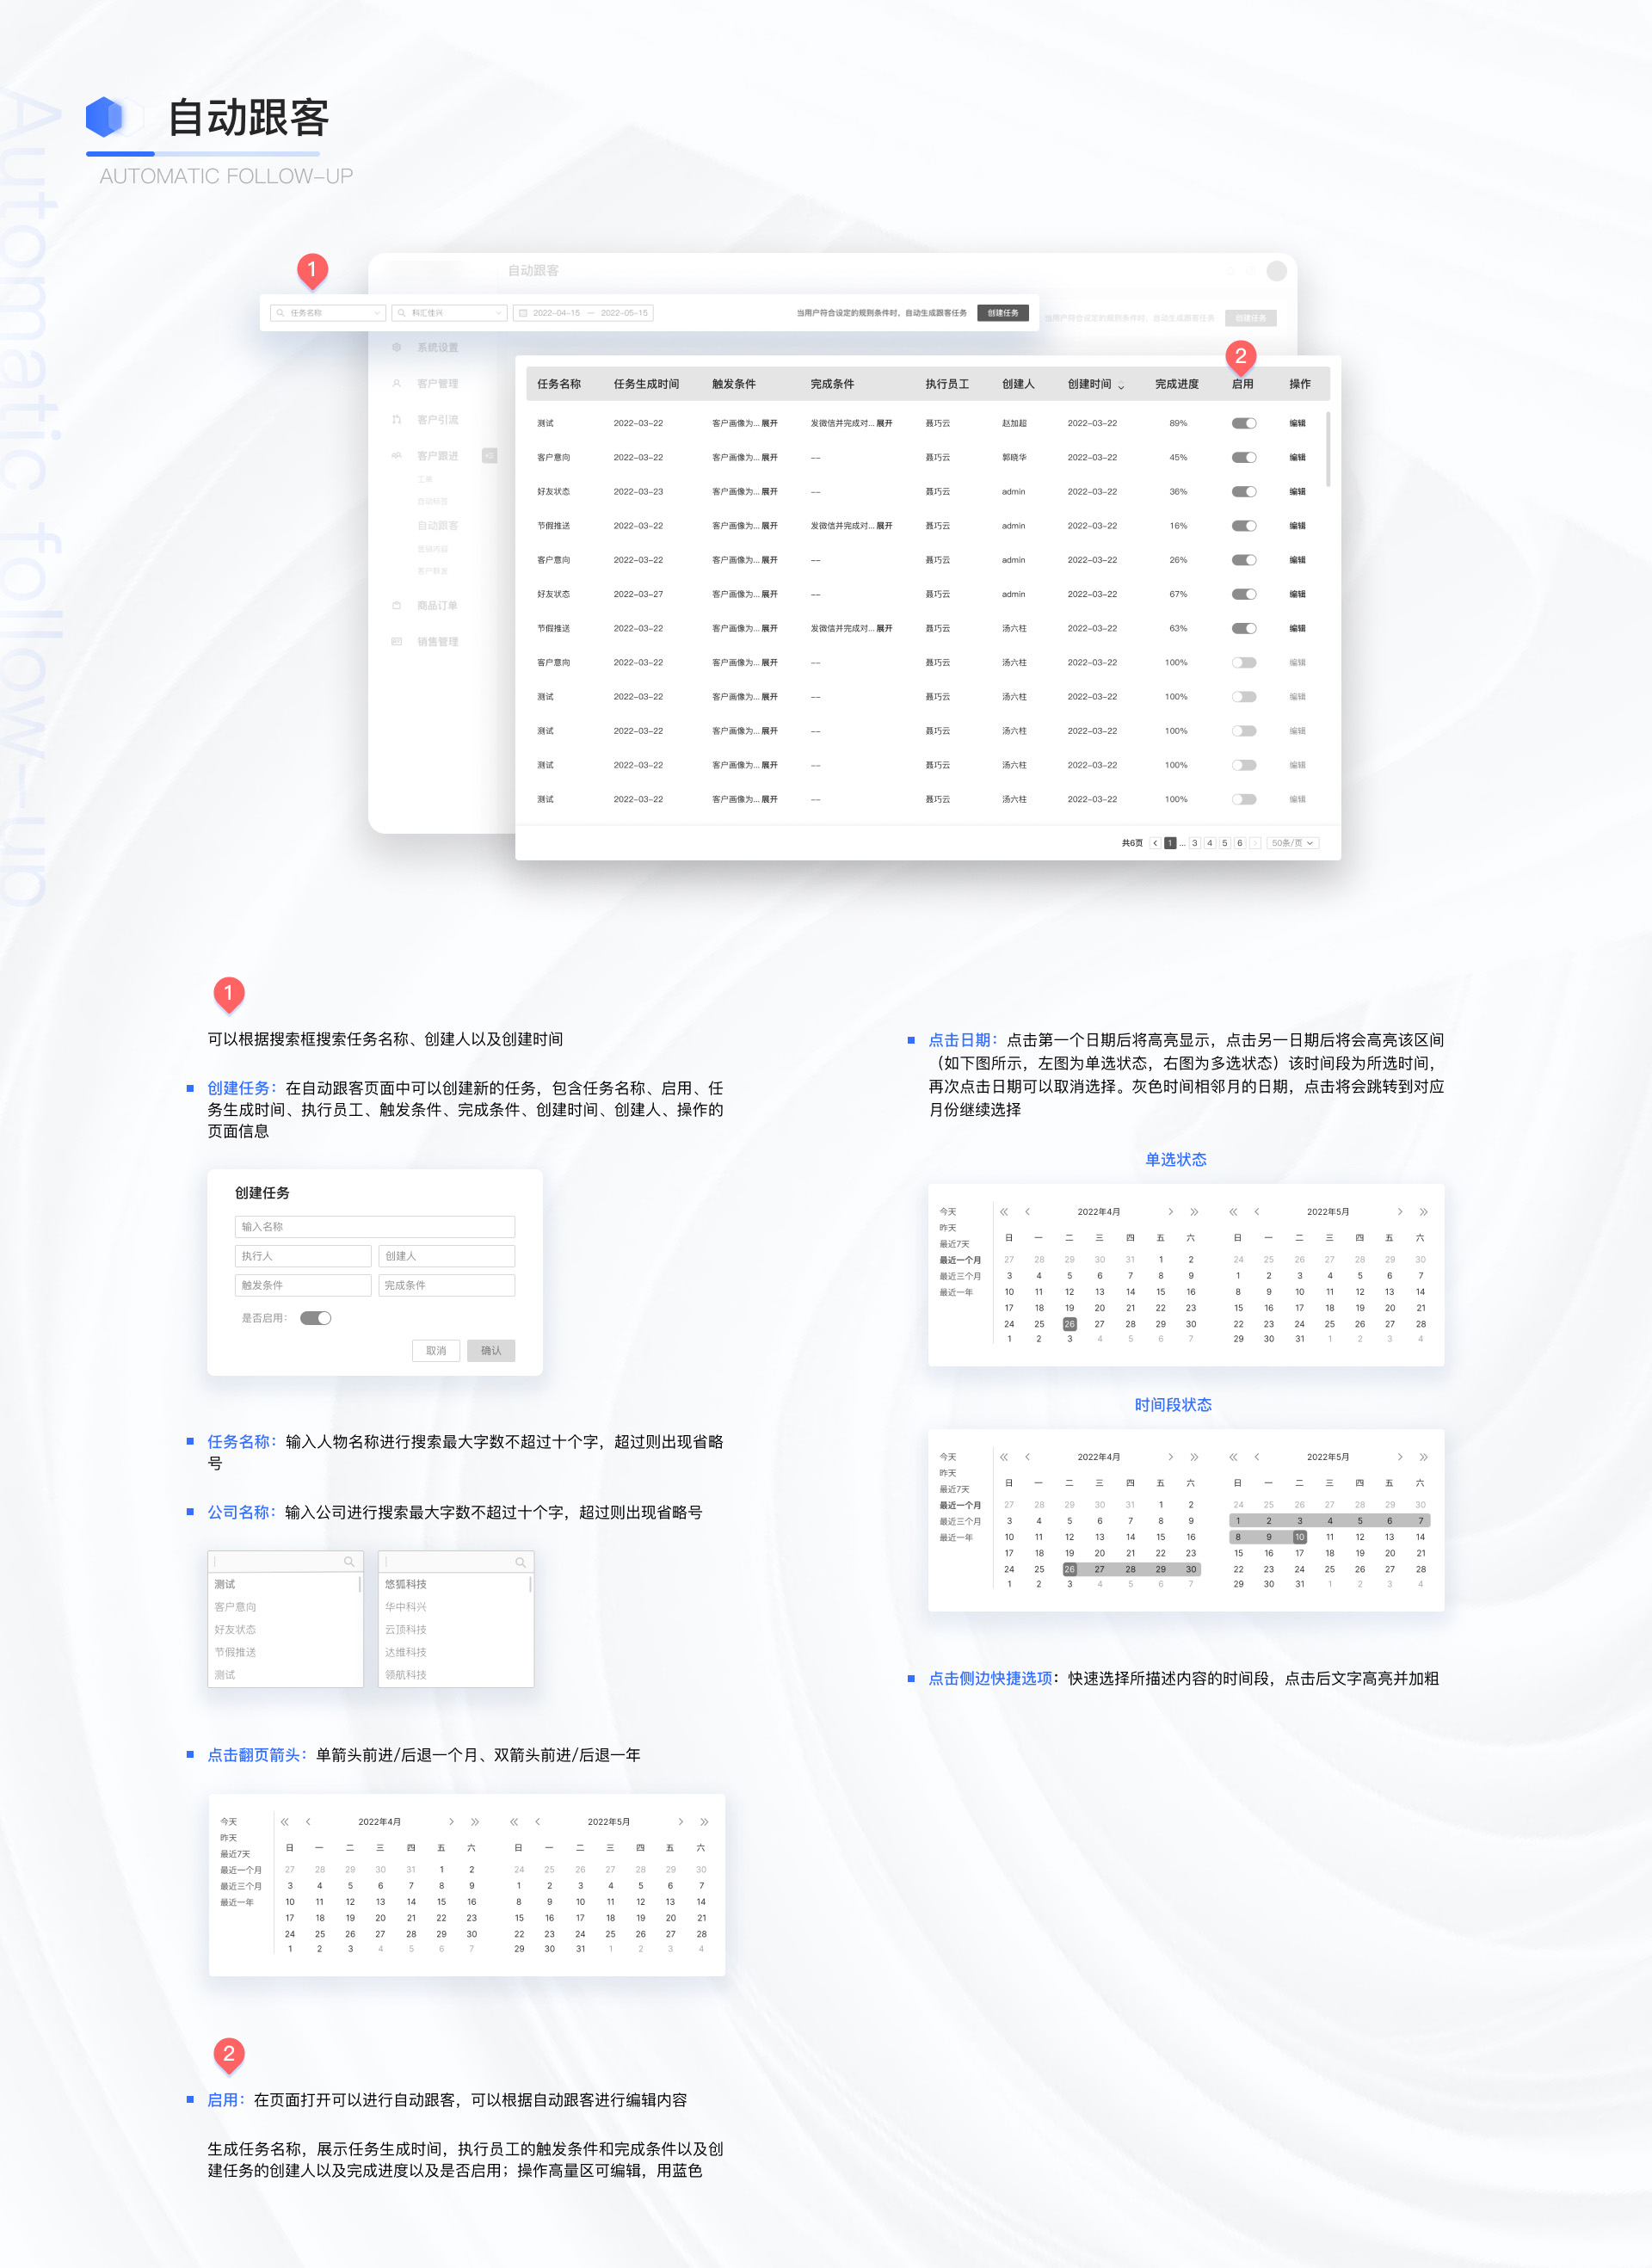This screenshot has height=2268, width=1652.
Task: Click 编辑 in the 45% progress row
Action: coord(1297,457)
